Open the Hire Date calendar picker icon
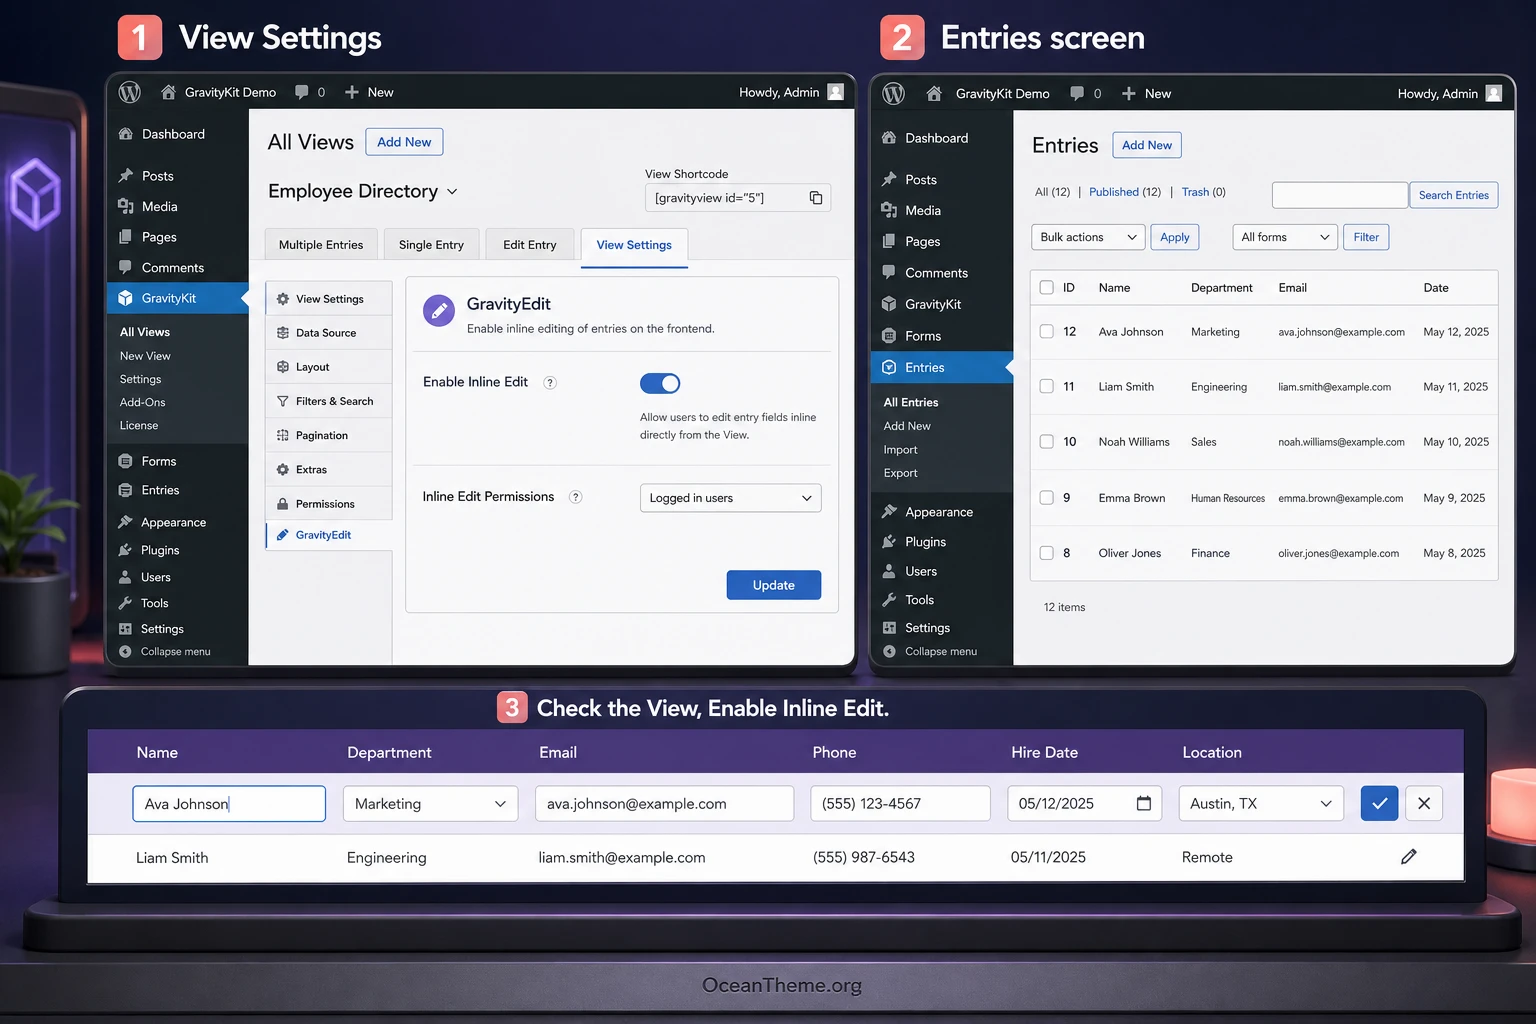Image resolution: width=1536 pixels, height=1024 pixels. tap(1144, 803)
